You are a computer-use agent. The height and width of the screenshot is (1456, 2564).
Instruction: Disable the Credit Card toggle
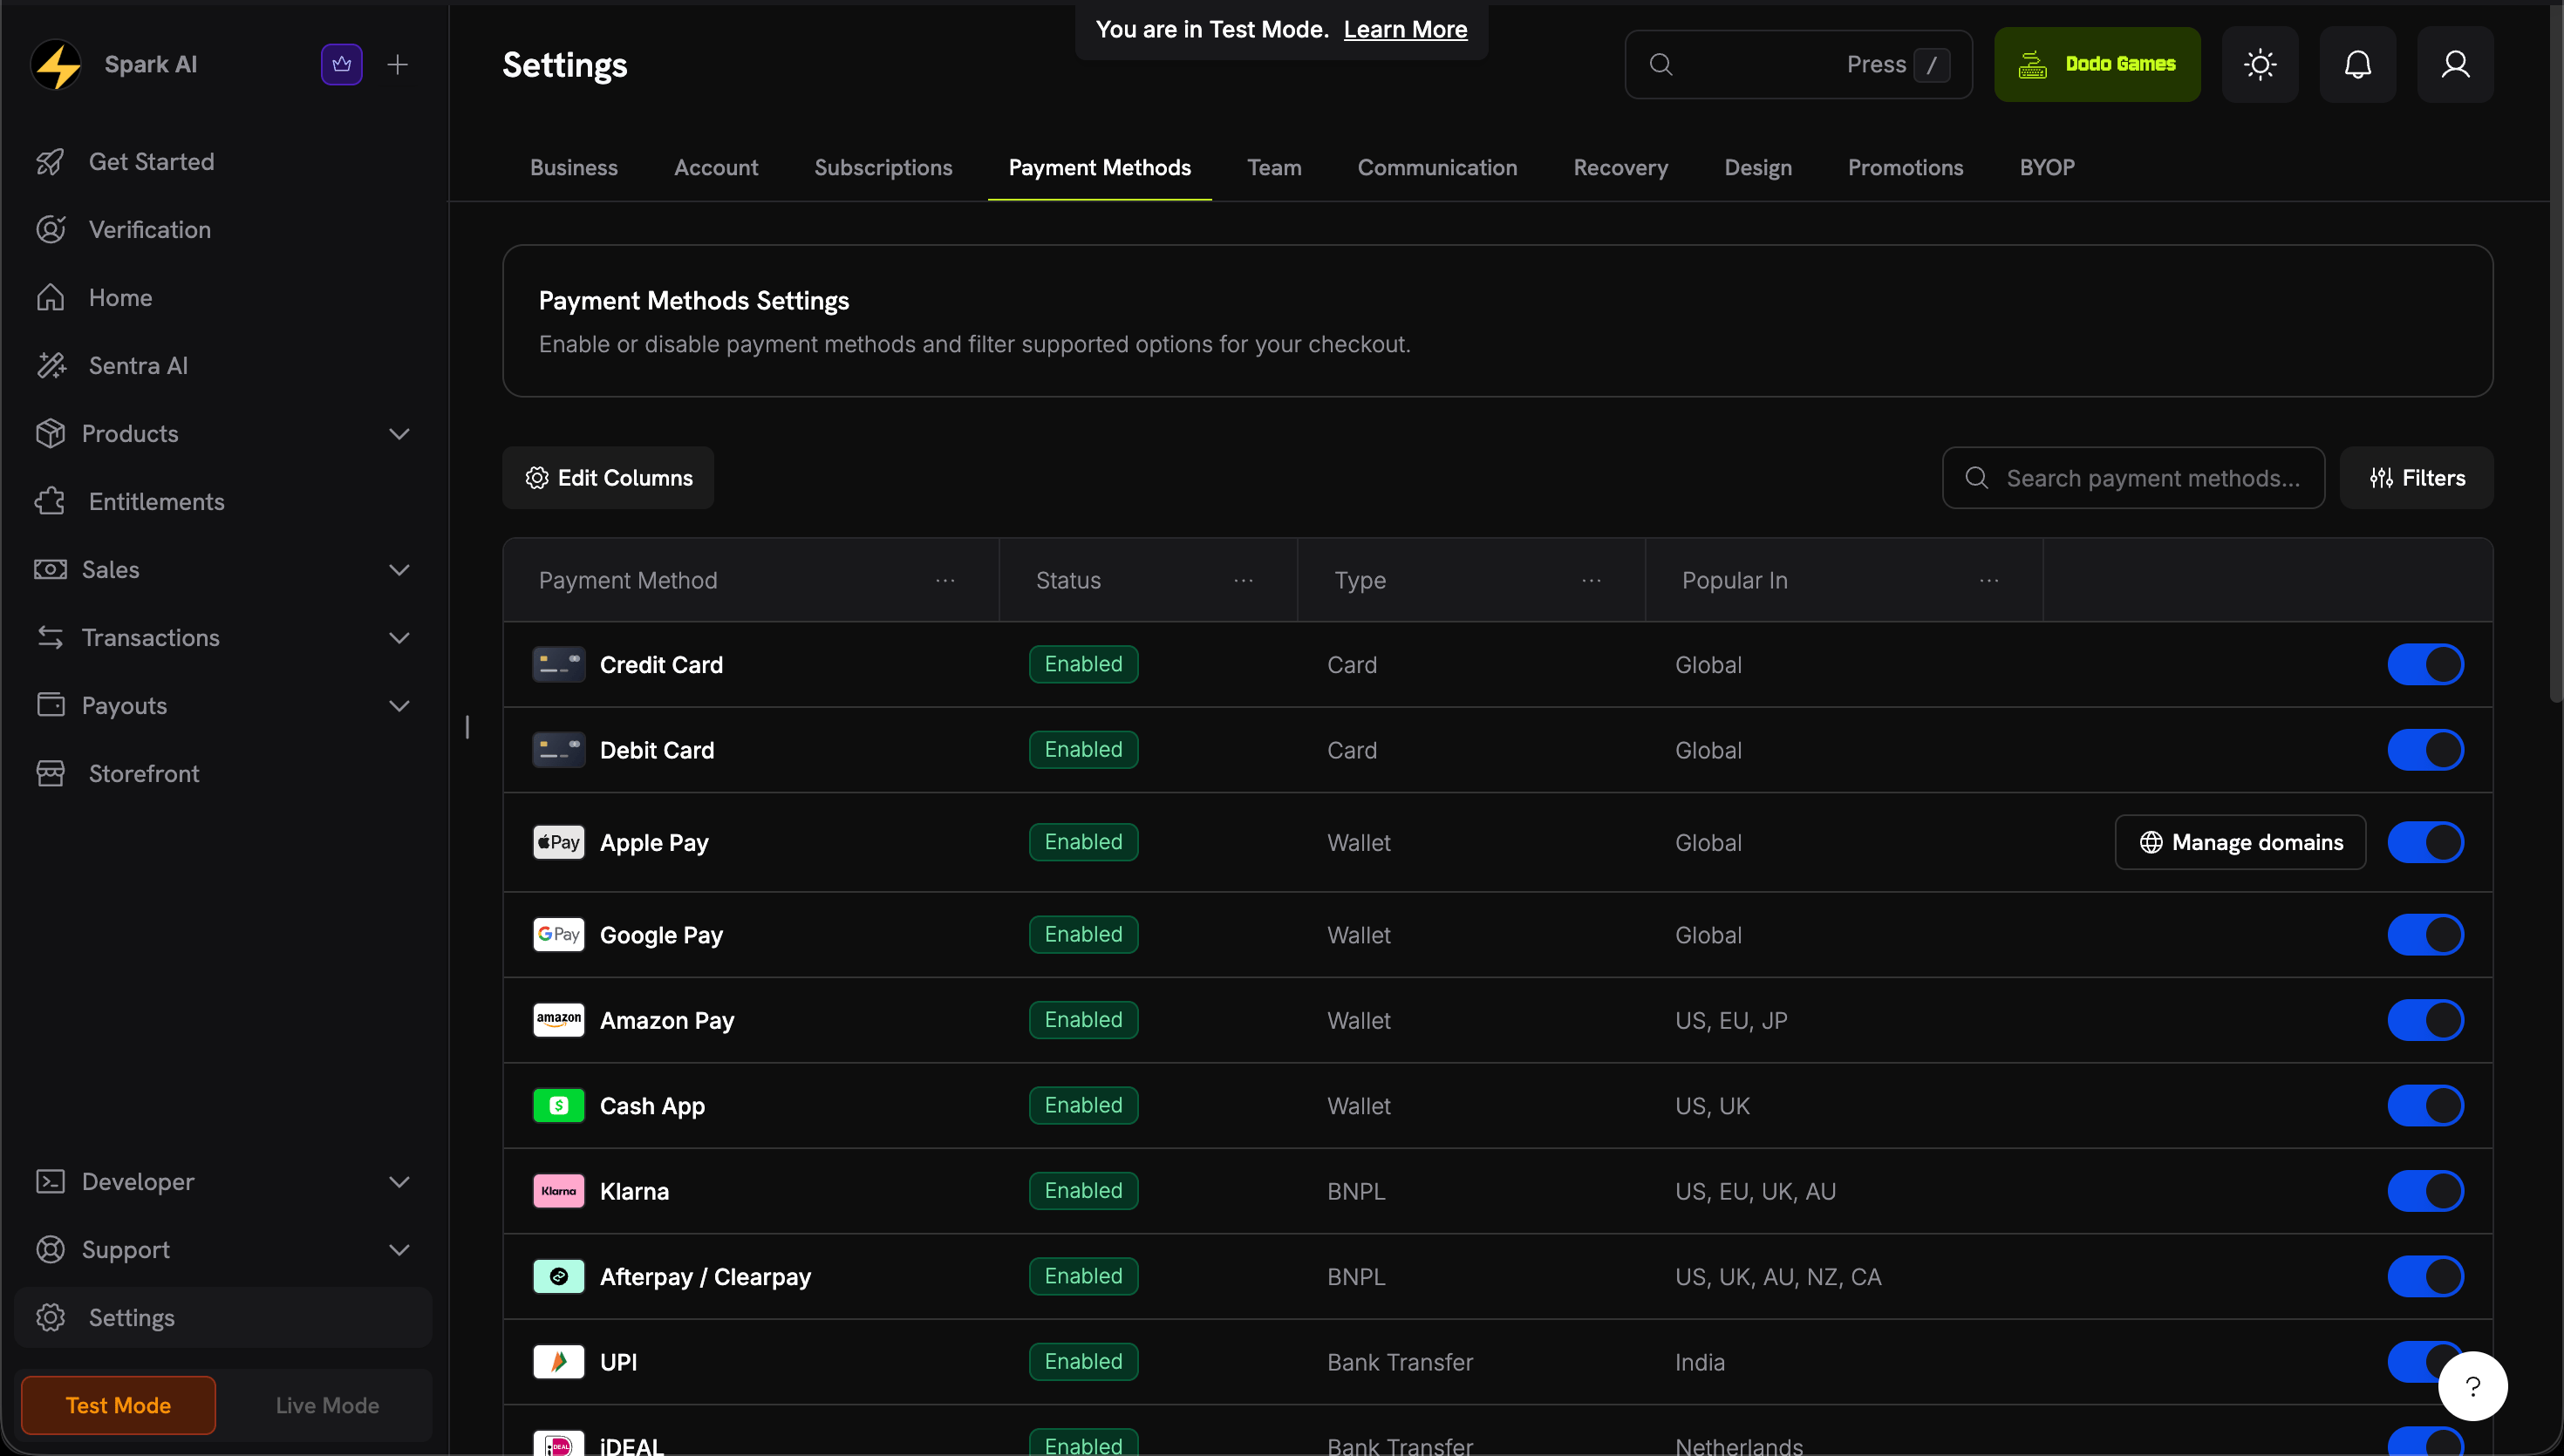click(2425, 665)
